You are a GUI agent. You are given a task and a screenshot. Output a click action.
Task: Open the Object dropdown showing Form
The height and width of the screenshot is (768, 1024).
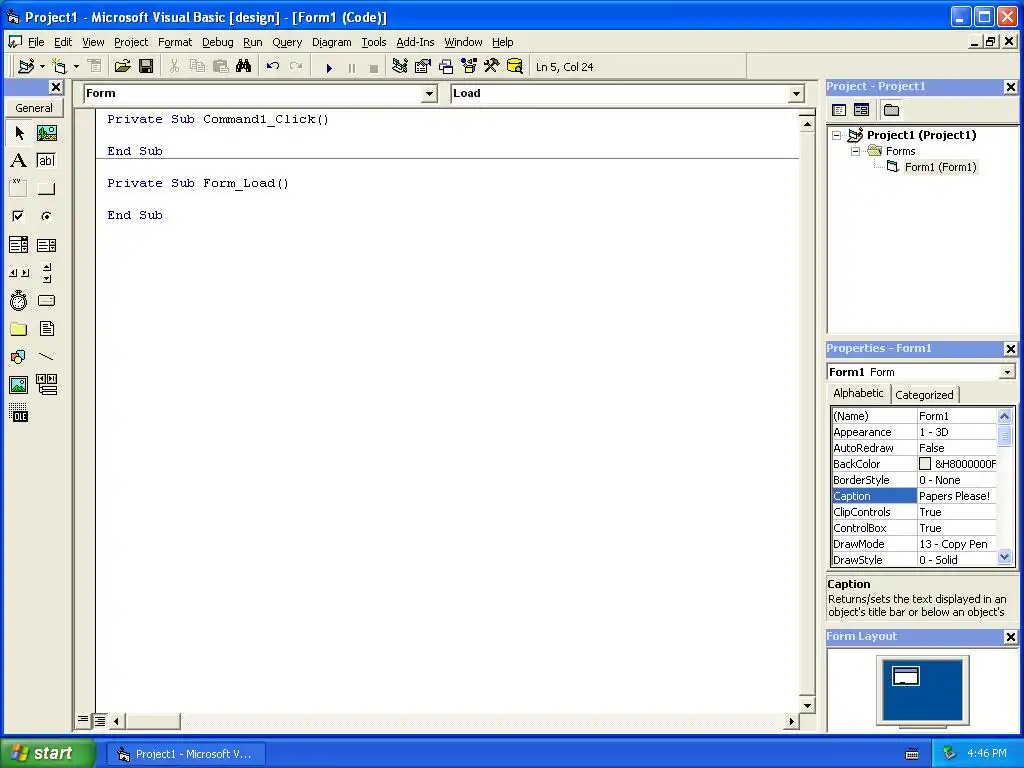click(429, 94)
